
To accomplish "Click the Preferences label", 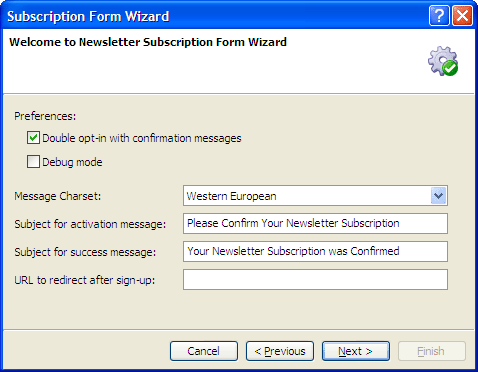I will pos(45,116).
